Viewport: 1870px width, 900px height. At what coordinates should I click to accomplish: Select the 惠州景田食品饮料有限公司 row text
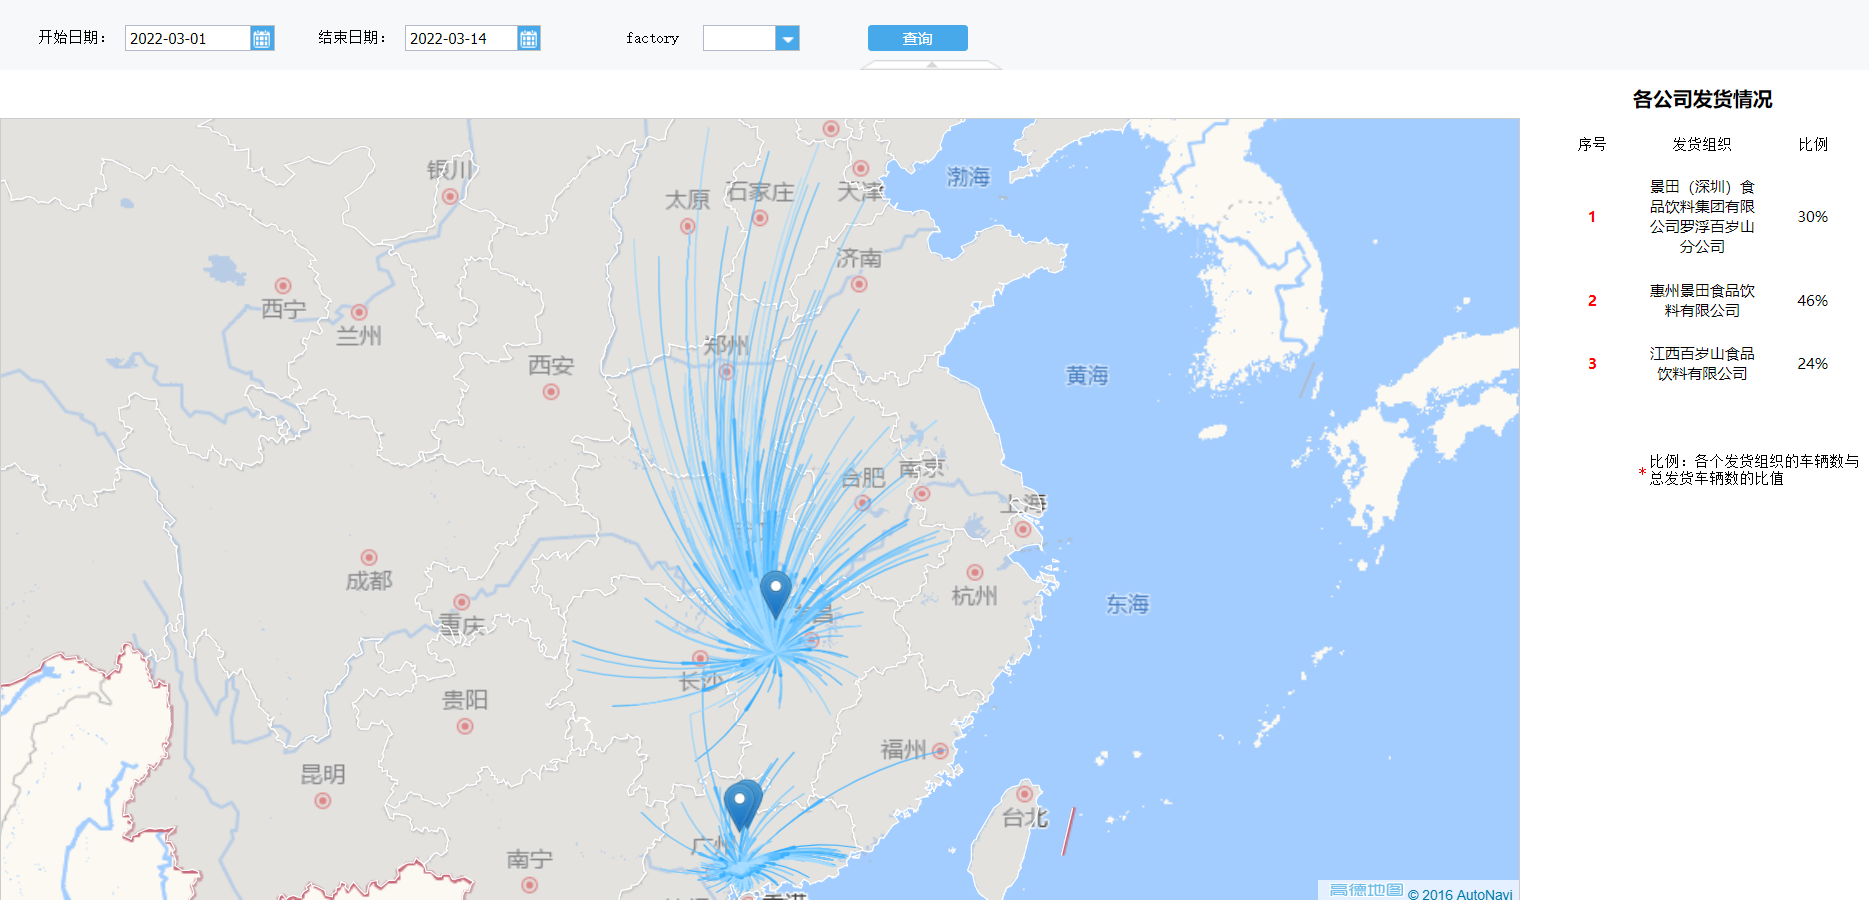(x=1702, y=300)
